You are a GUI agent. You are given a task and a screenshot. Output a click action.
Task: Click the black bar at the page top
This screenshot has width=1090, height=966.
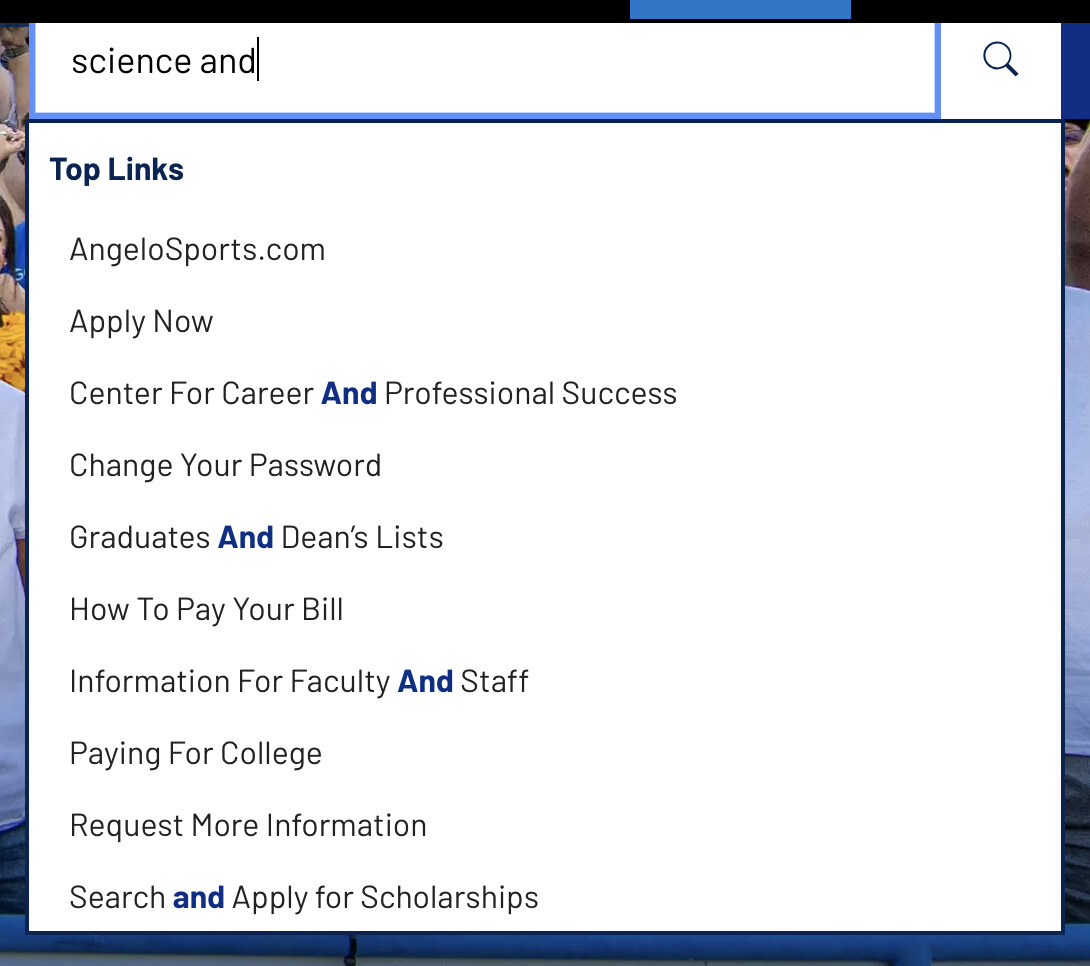(x=300, y=10)
